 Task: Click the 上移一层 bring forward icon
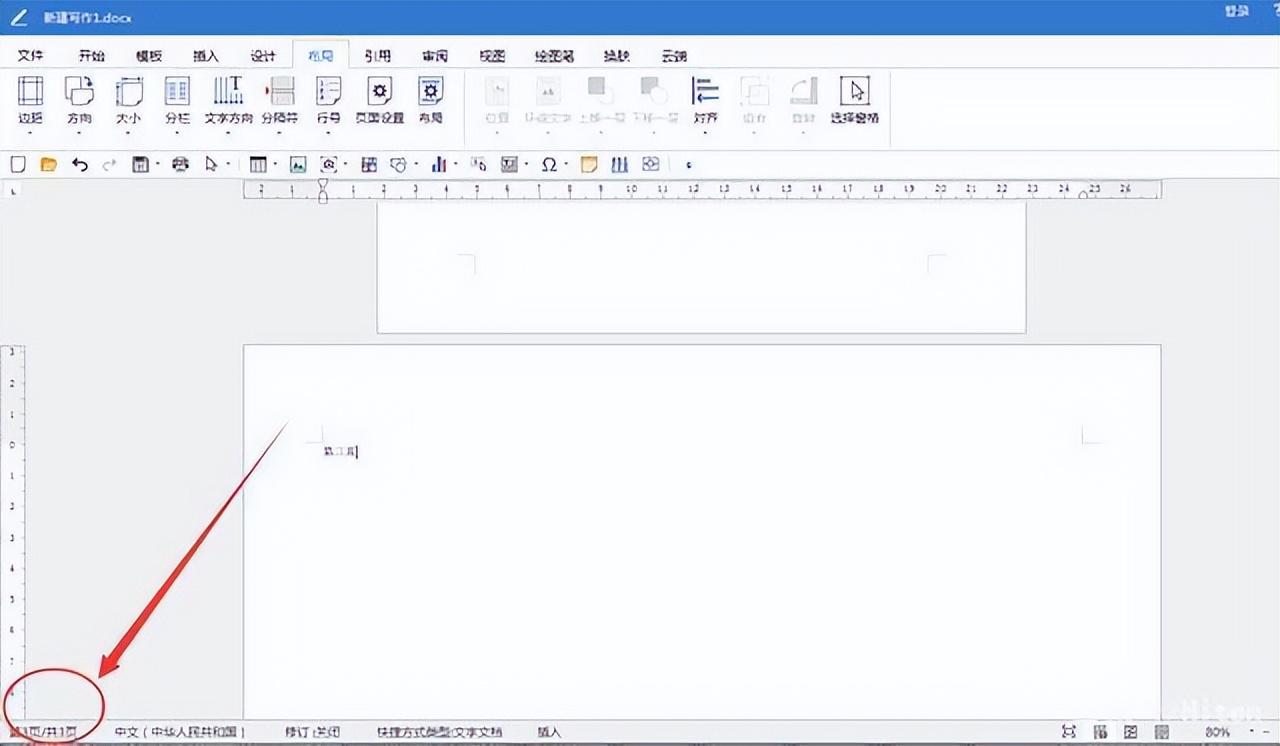(600, 91)
